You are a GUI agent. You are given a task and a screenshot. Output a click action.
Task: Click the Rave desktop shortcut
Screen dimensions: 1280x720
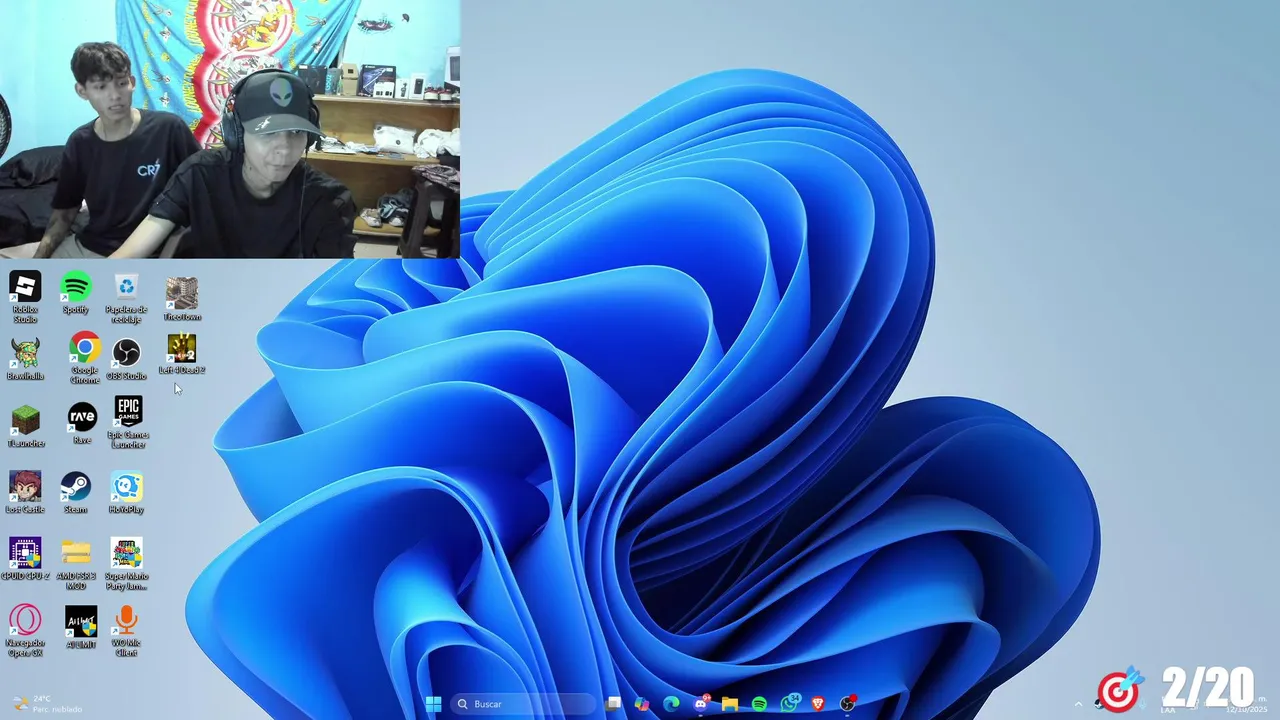pos(82,423)
